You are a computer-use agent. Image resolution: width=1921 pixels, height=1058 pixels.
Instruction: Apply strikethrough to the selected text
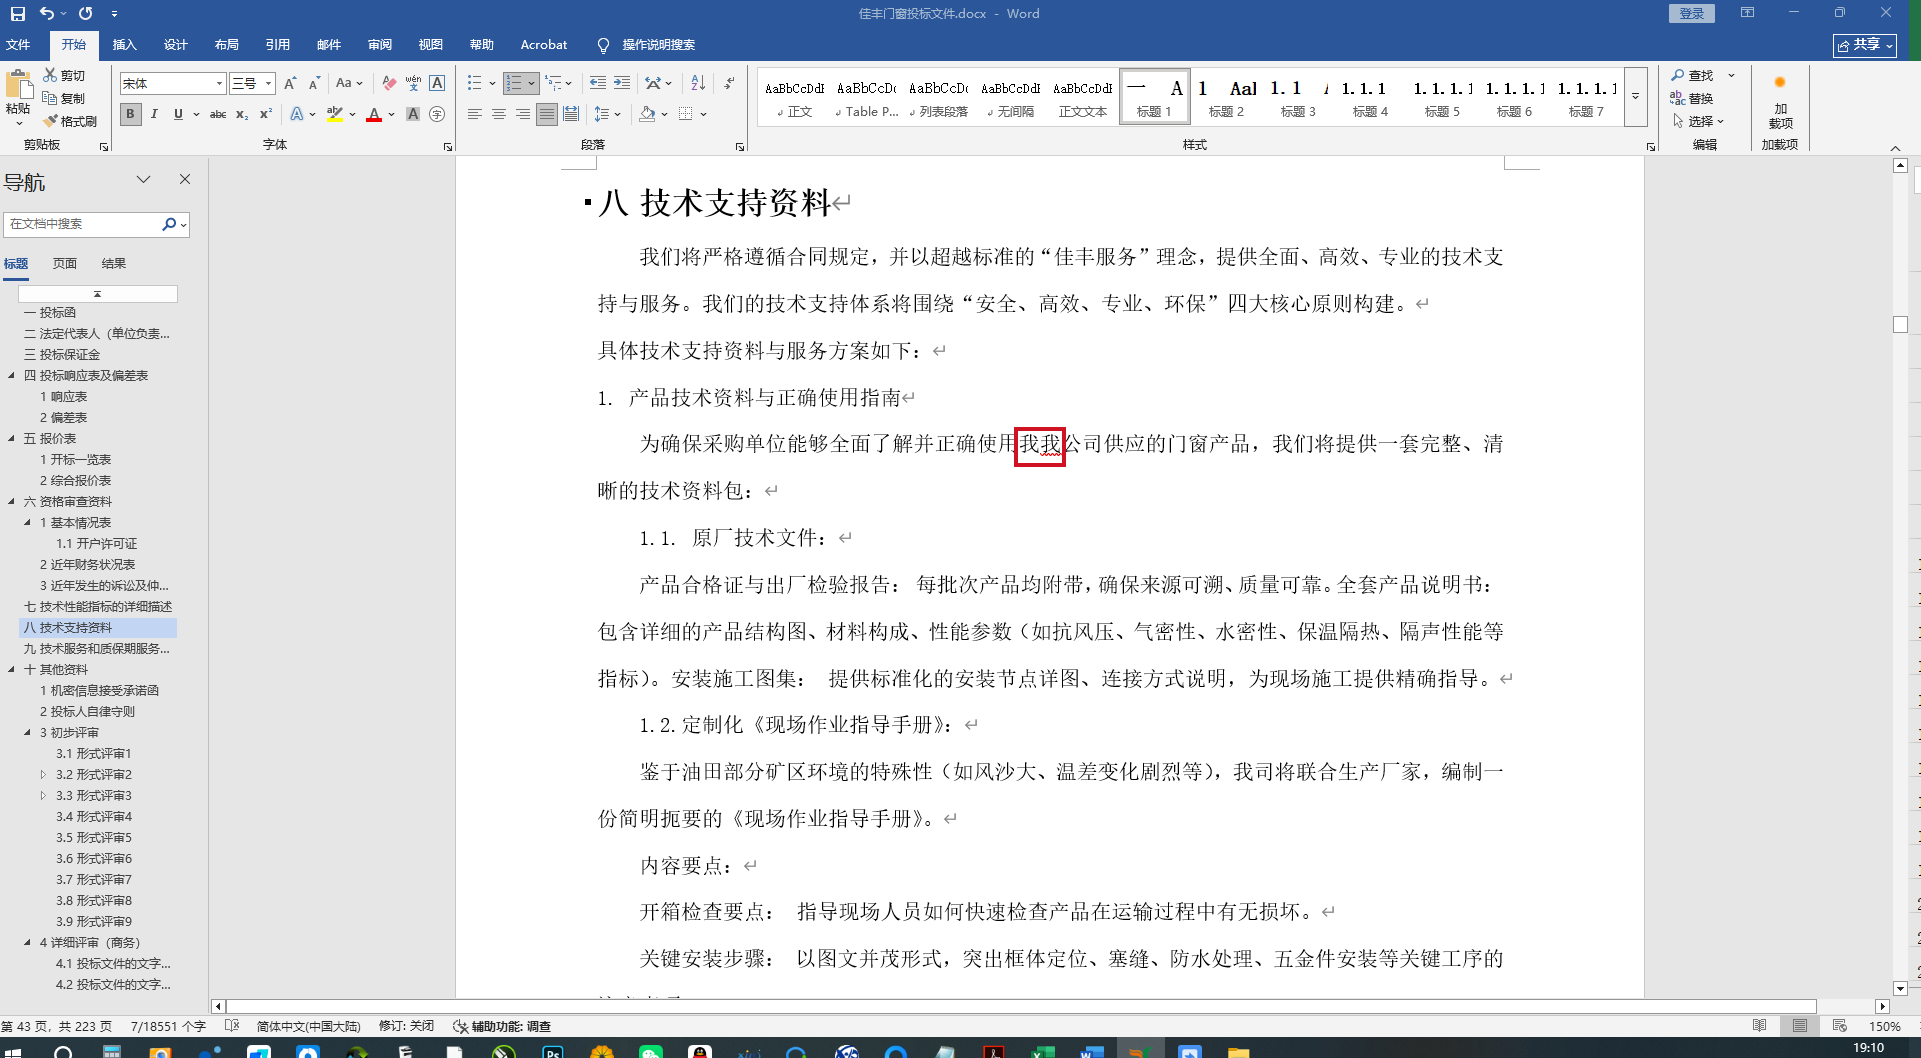click(x=218, y=115)
